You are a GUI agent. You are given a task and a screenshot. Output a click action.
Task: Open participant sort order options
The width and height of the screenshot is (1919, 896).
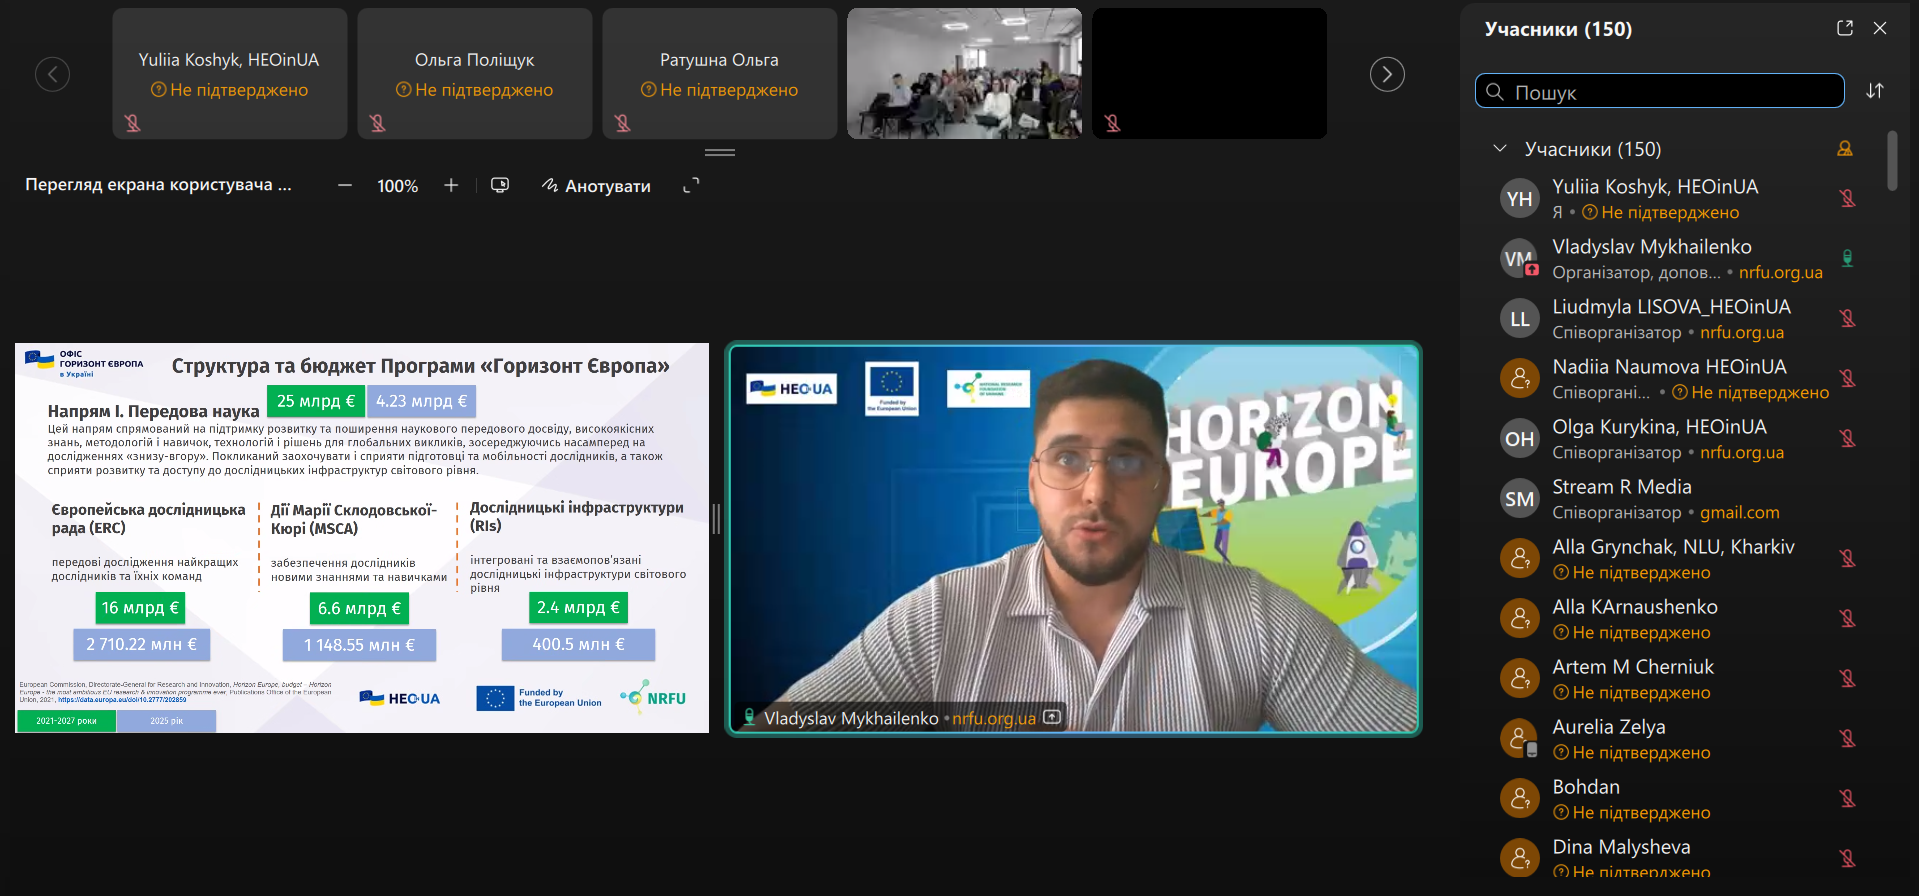click(x=1875, y=91)
